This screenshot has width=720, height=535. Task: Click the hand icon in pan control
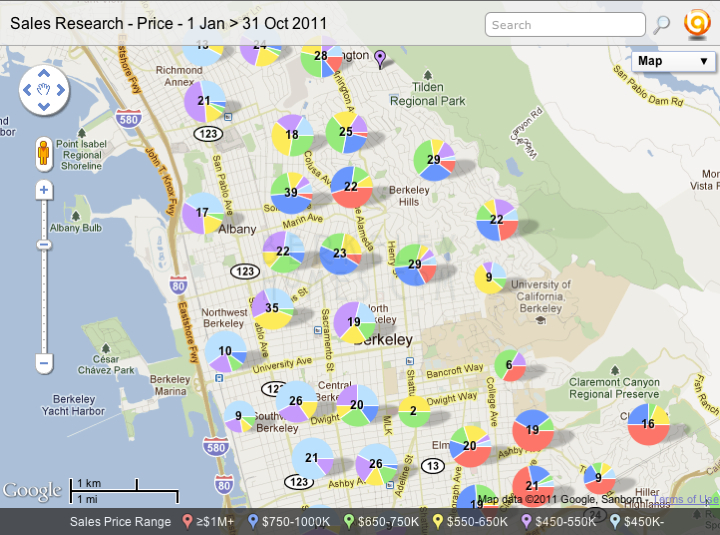click(x=44, y=90)
